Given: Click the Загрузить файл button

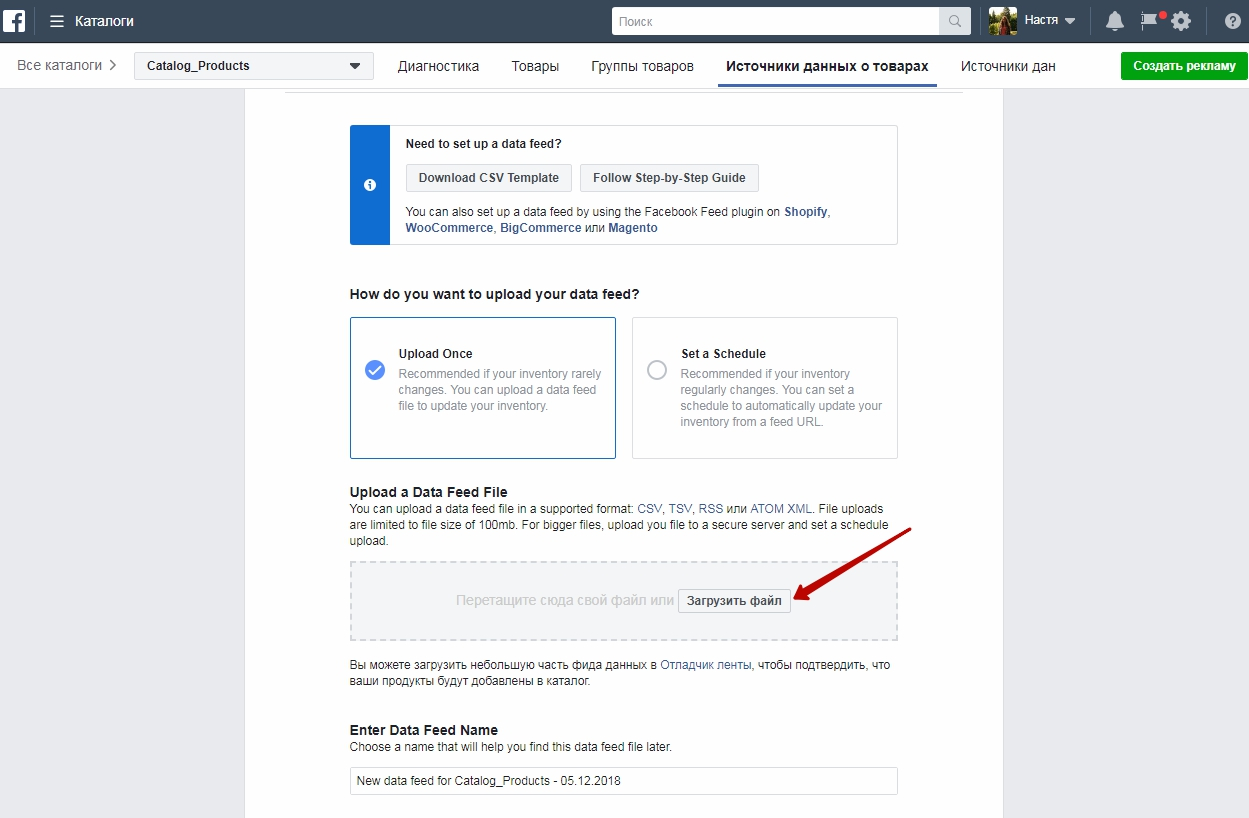Looking at the screenshot, I should click(734, 601).
